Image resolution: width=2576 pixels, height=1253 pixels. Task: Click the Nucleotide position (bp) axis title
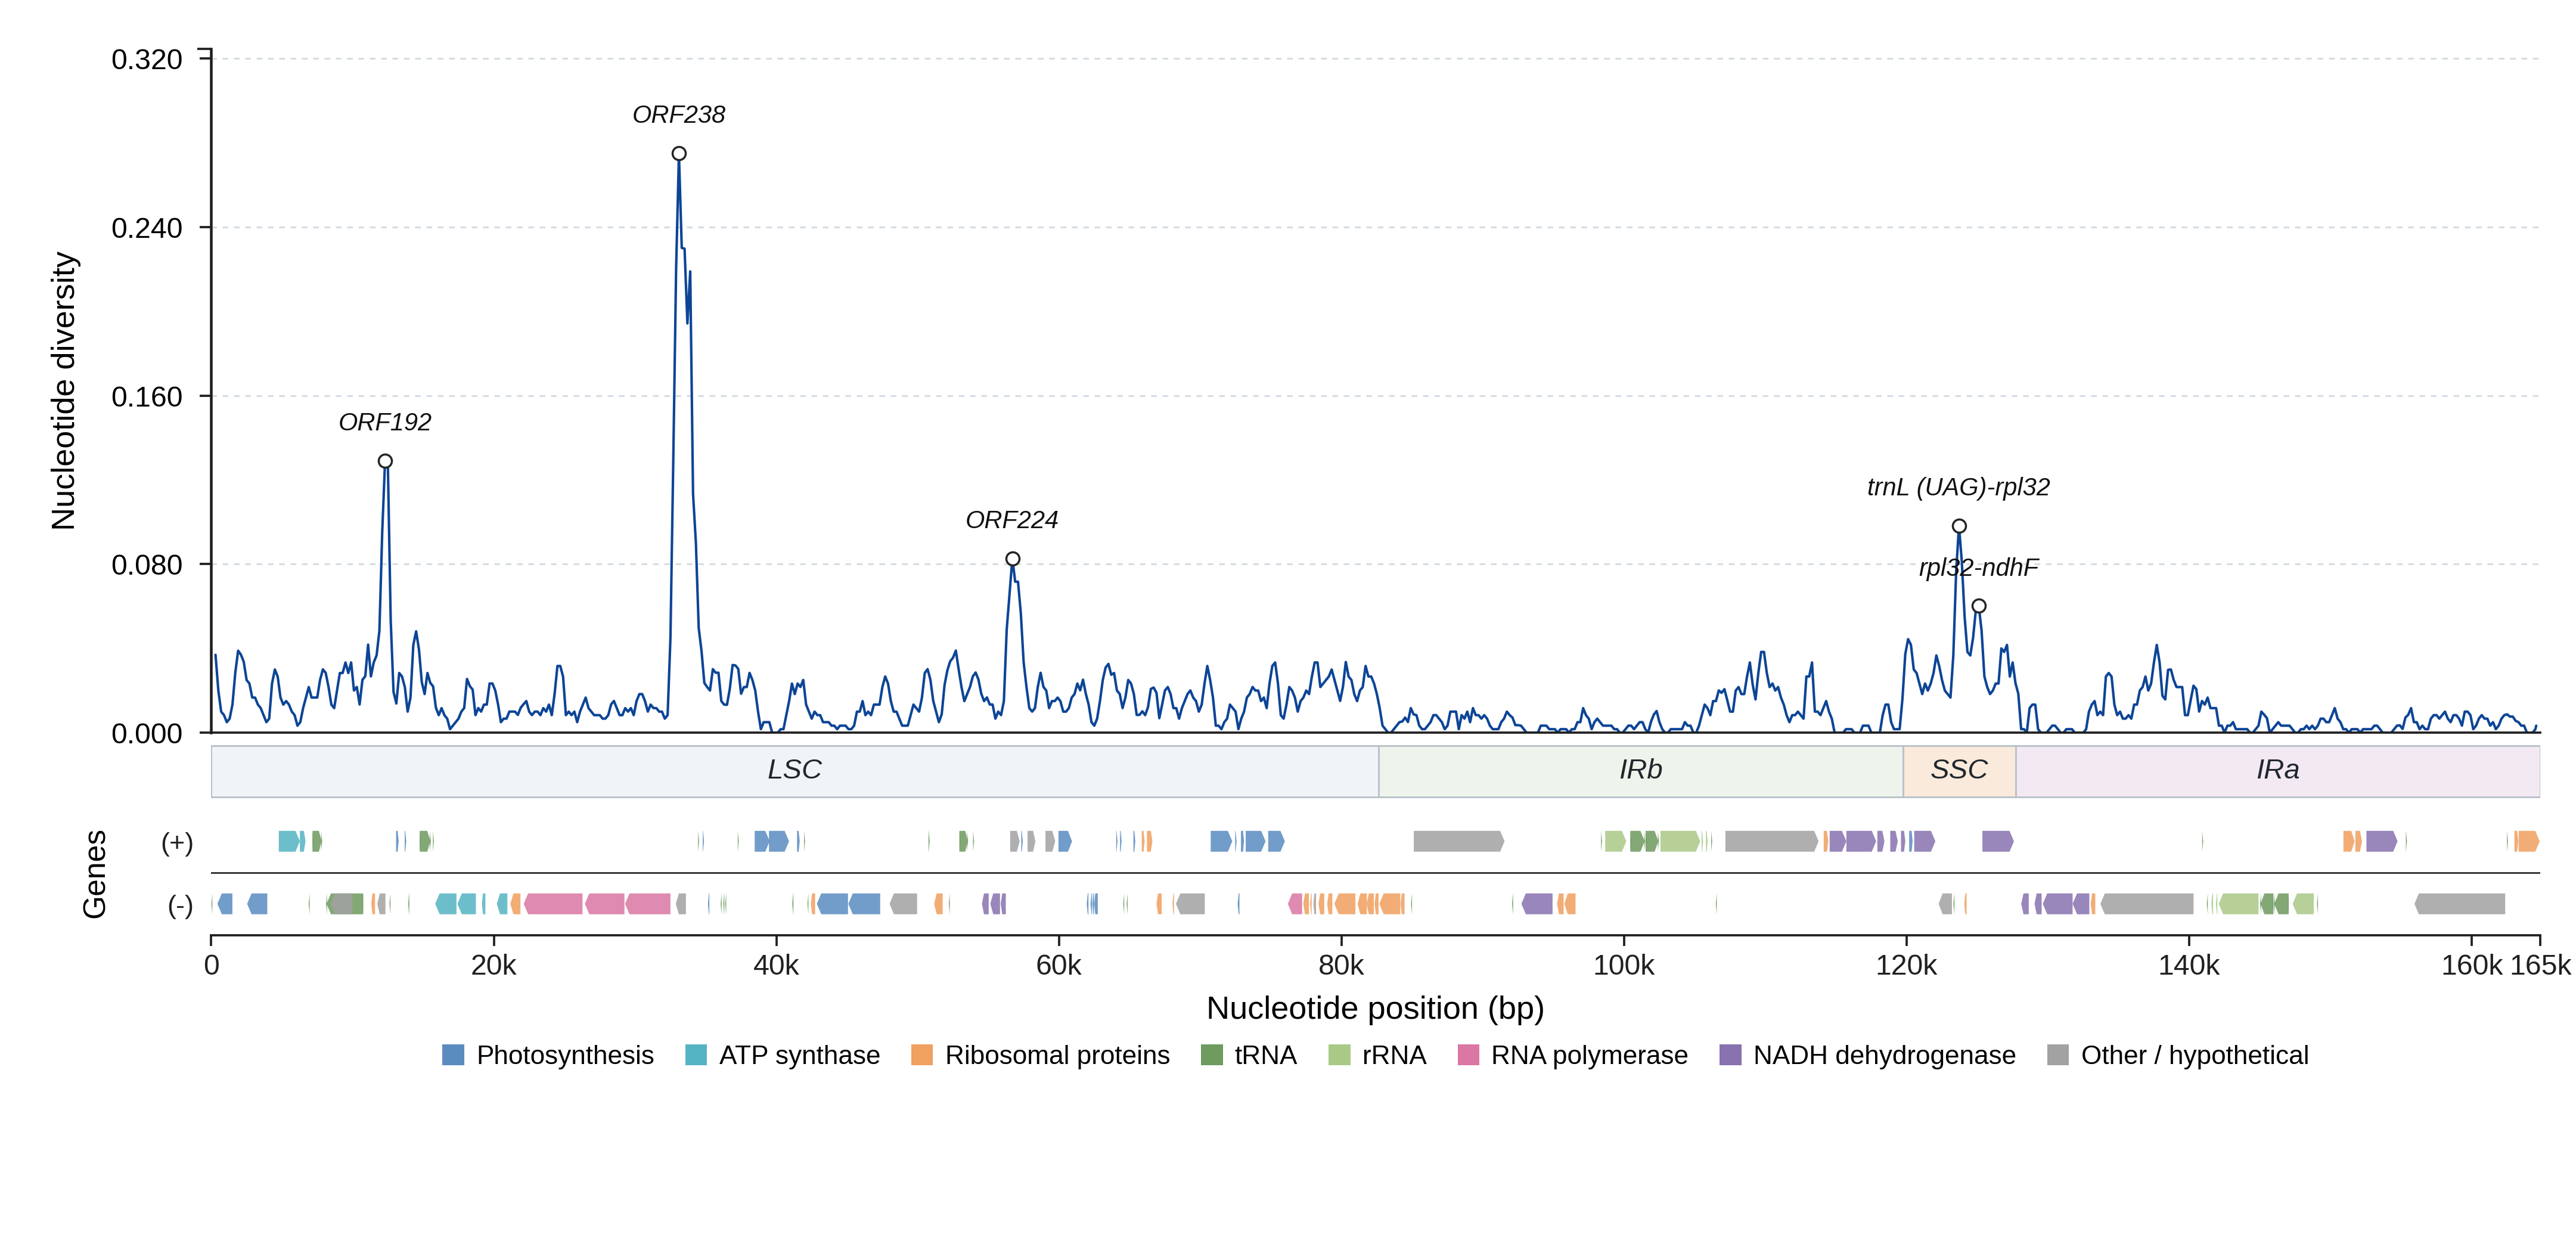(1375, 1008)
